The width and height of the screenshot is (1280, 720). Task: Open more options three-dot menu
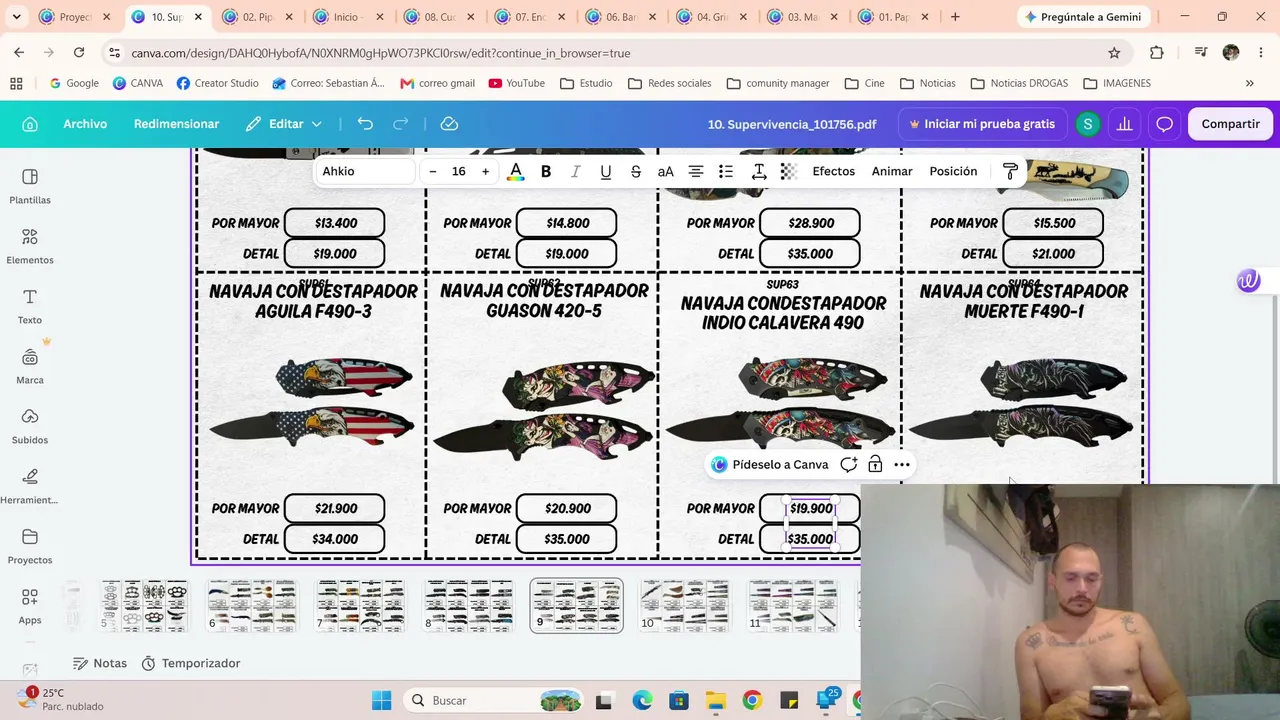[x=902, y=464]
